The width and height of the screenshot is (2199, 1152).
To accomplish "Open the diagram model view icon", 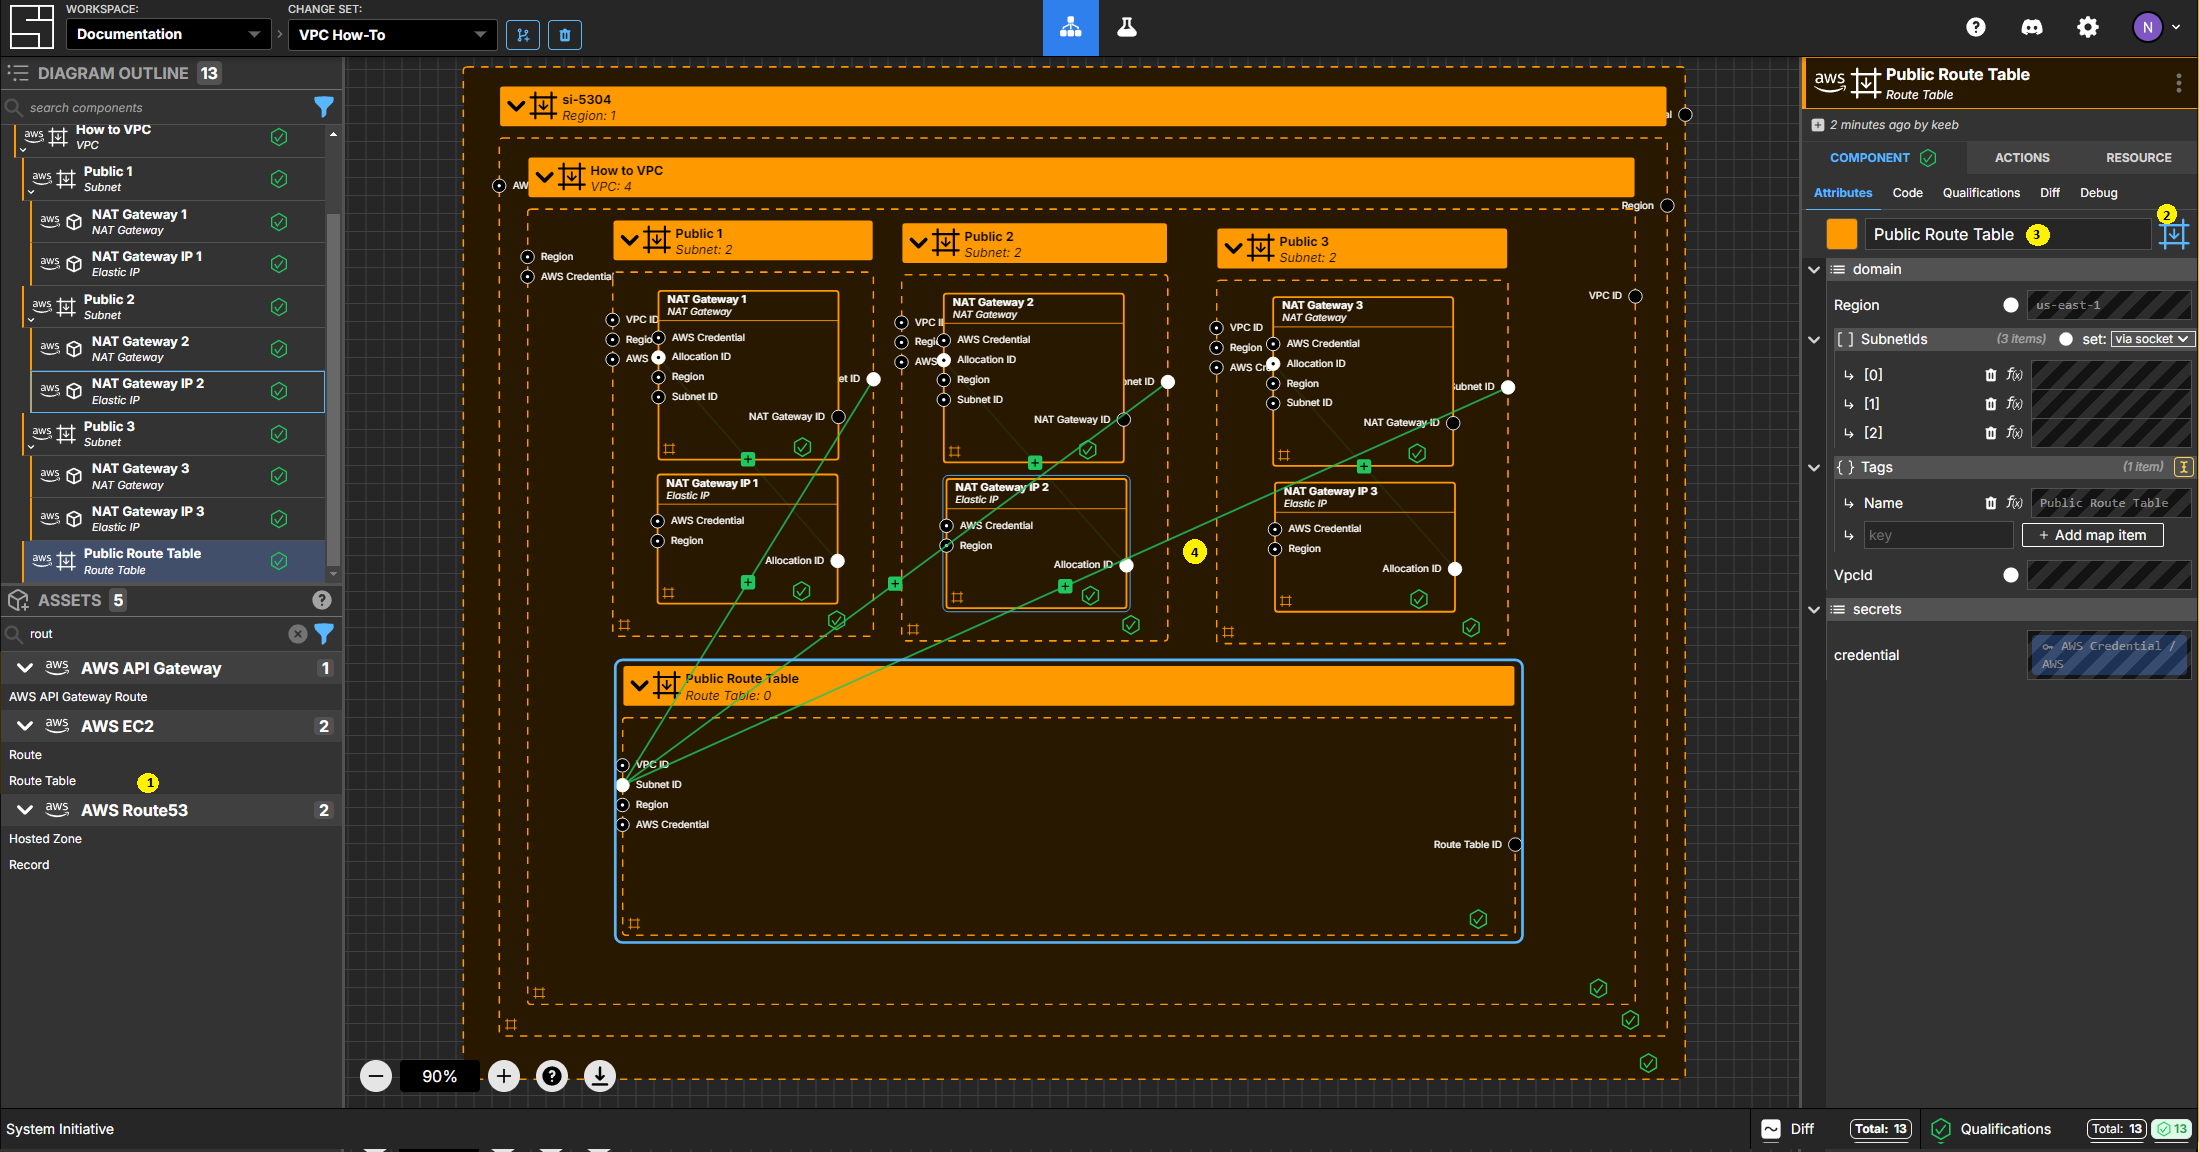I will point(1070,27).
